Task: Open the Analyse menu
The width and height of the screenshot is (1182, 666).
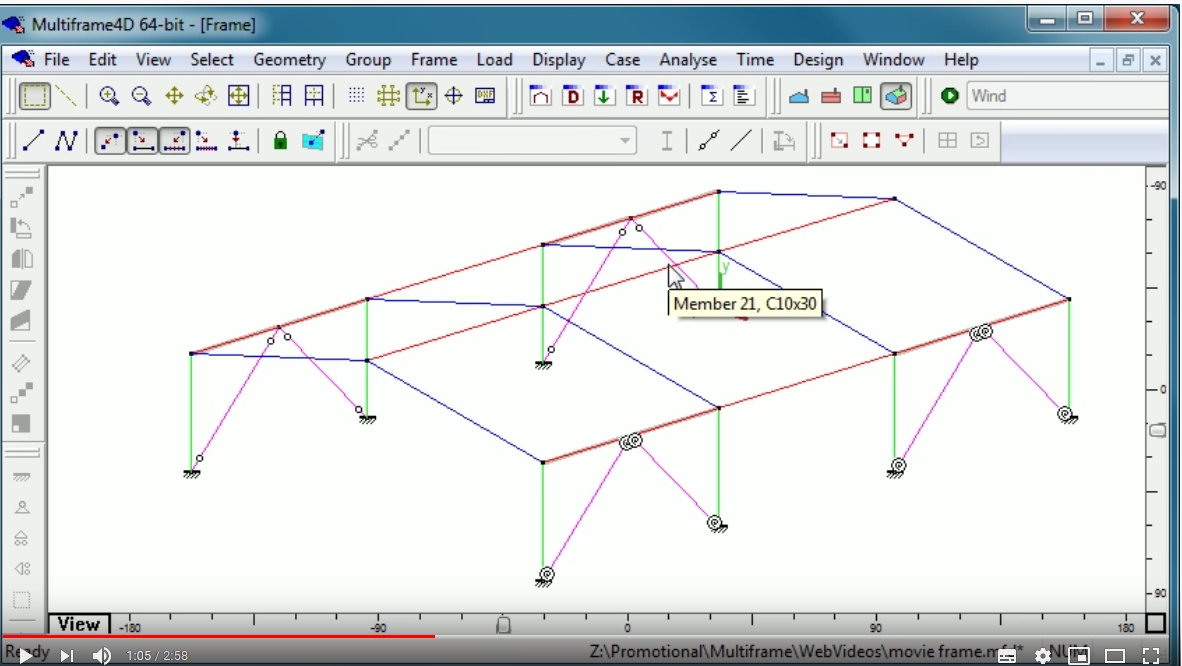Action: click(x=688, y=59)
